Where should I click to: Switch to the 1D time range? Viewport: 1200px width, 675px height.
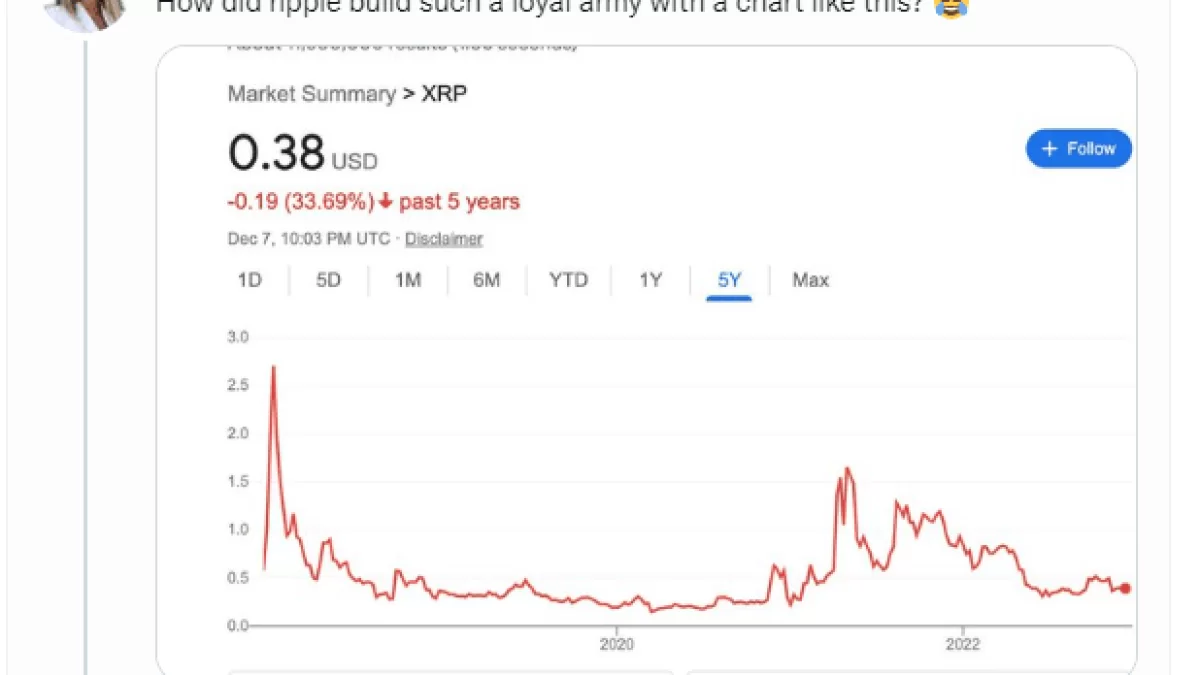point(249,280)
